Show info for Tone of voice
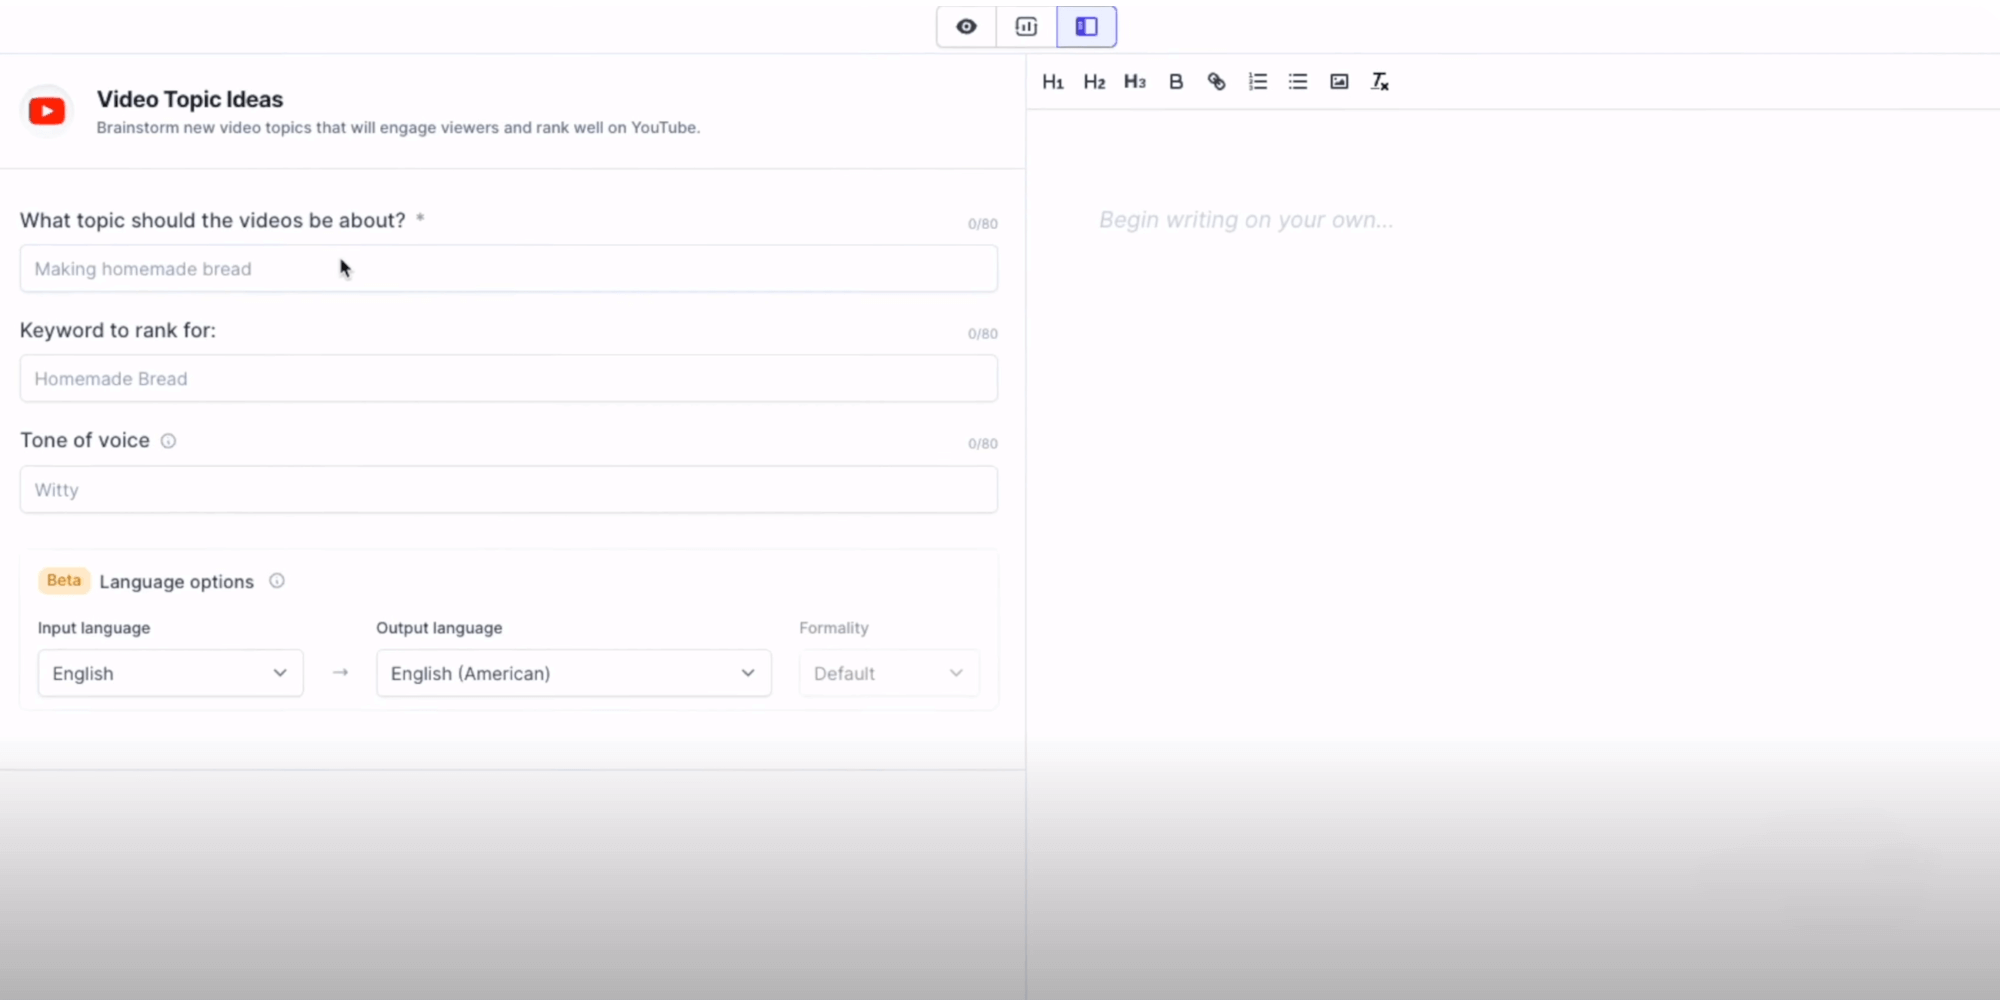Image resolution: width=2000 pixels, height=1000 pixels. 169,441
